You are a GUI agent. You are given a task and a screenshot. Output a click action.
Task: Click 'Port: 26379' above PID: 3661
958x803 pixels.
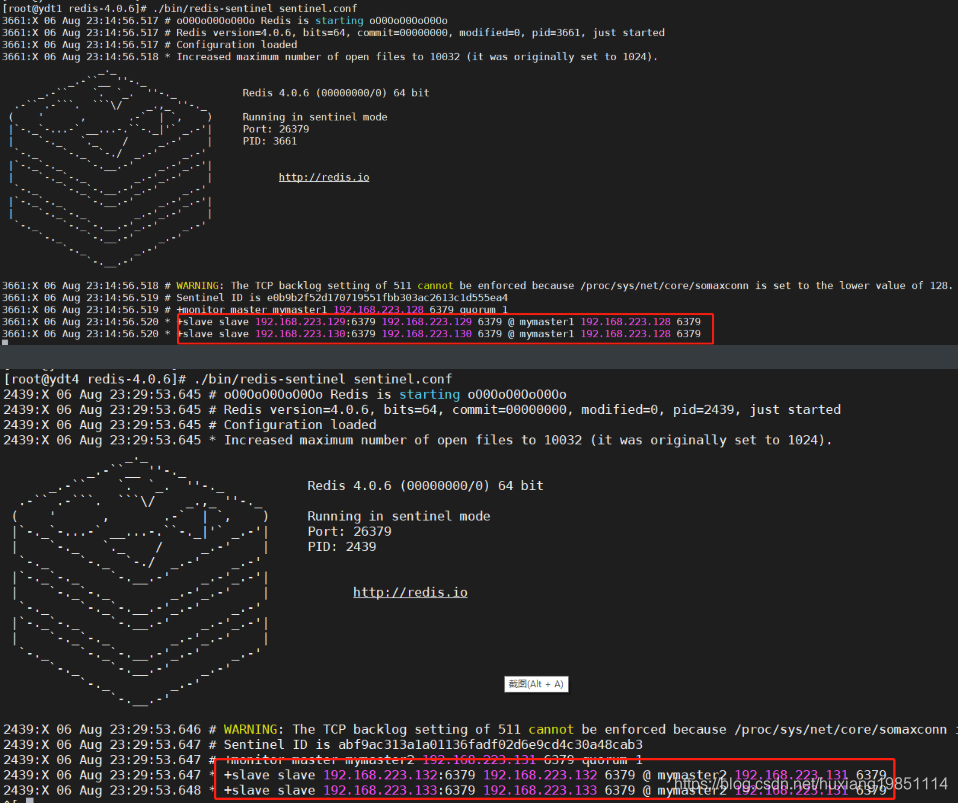tap(276, 129)
